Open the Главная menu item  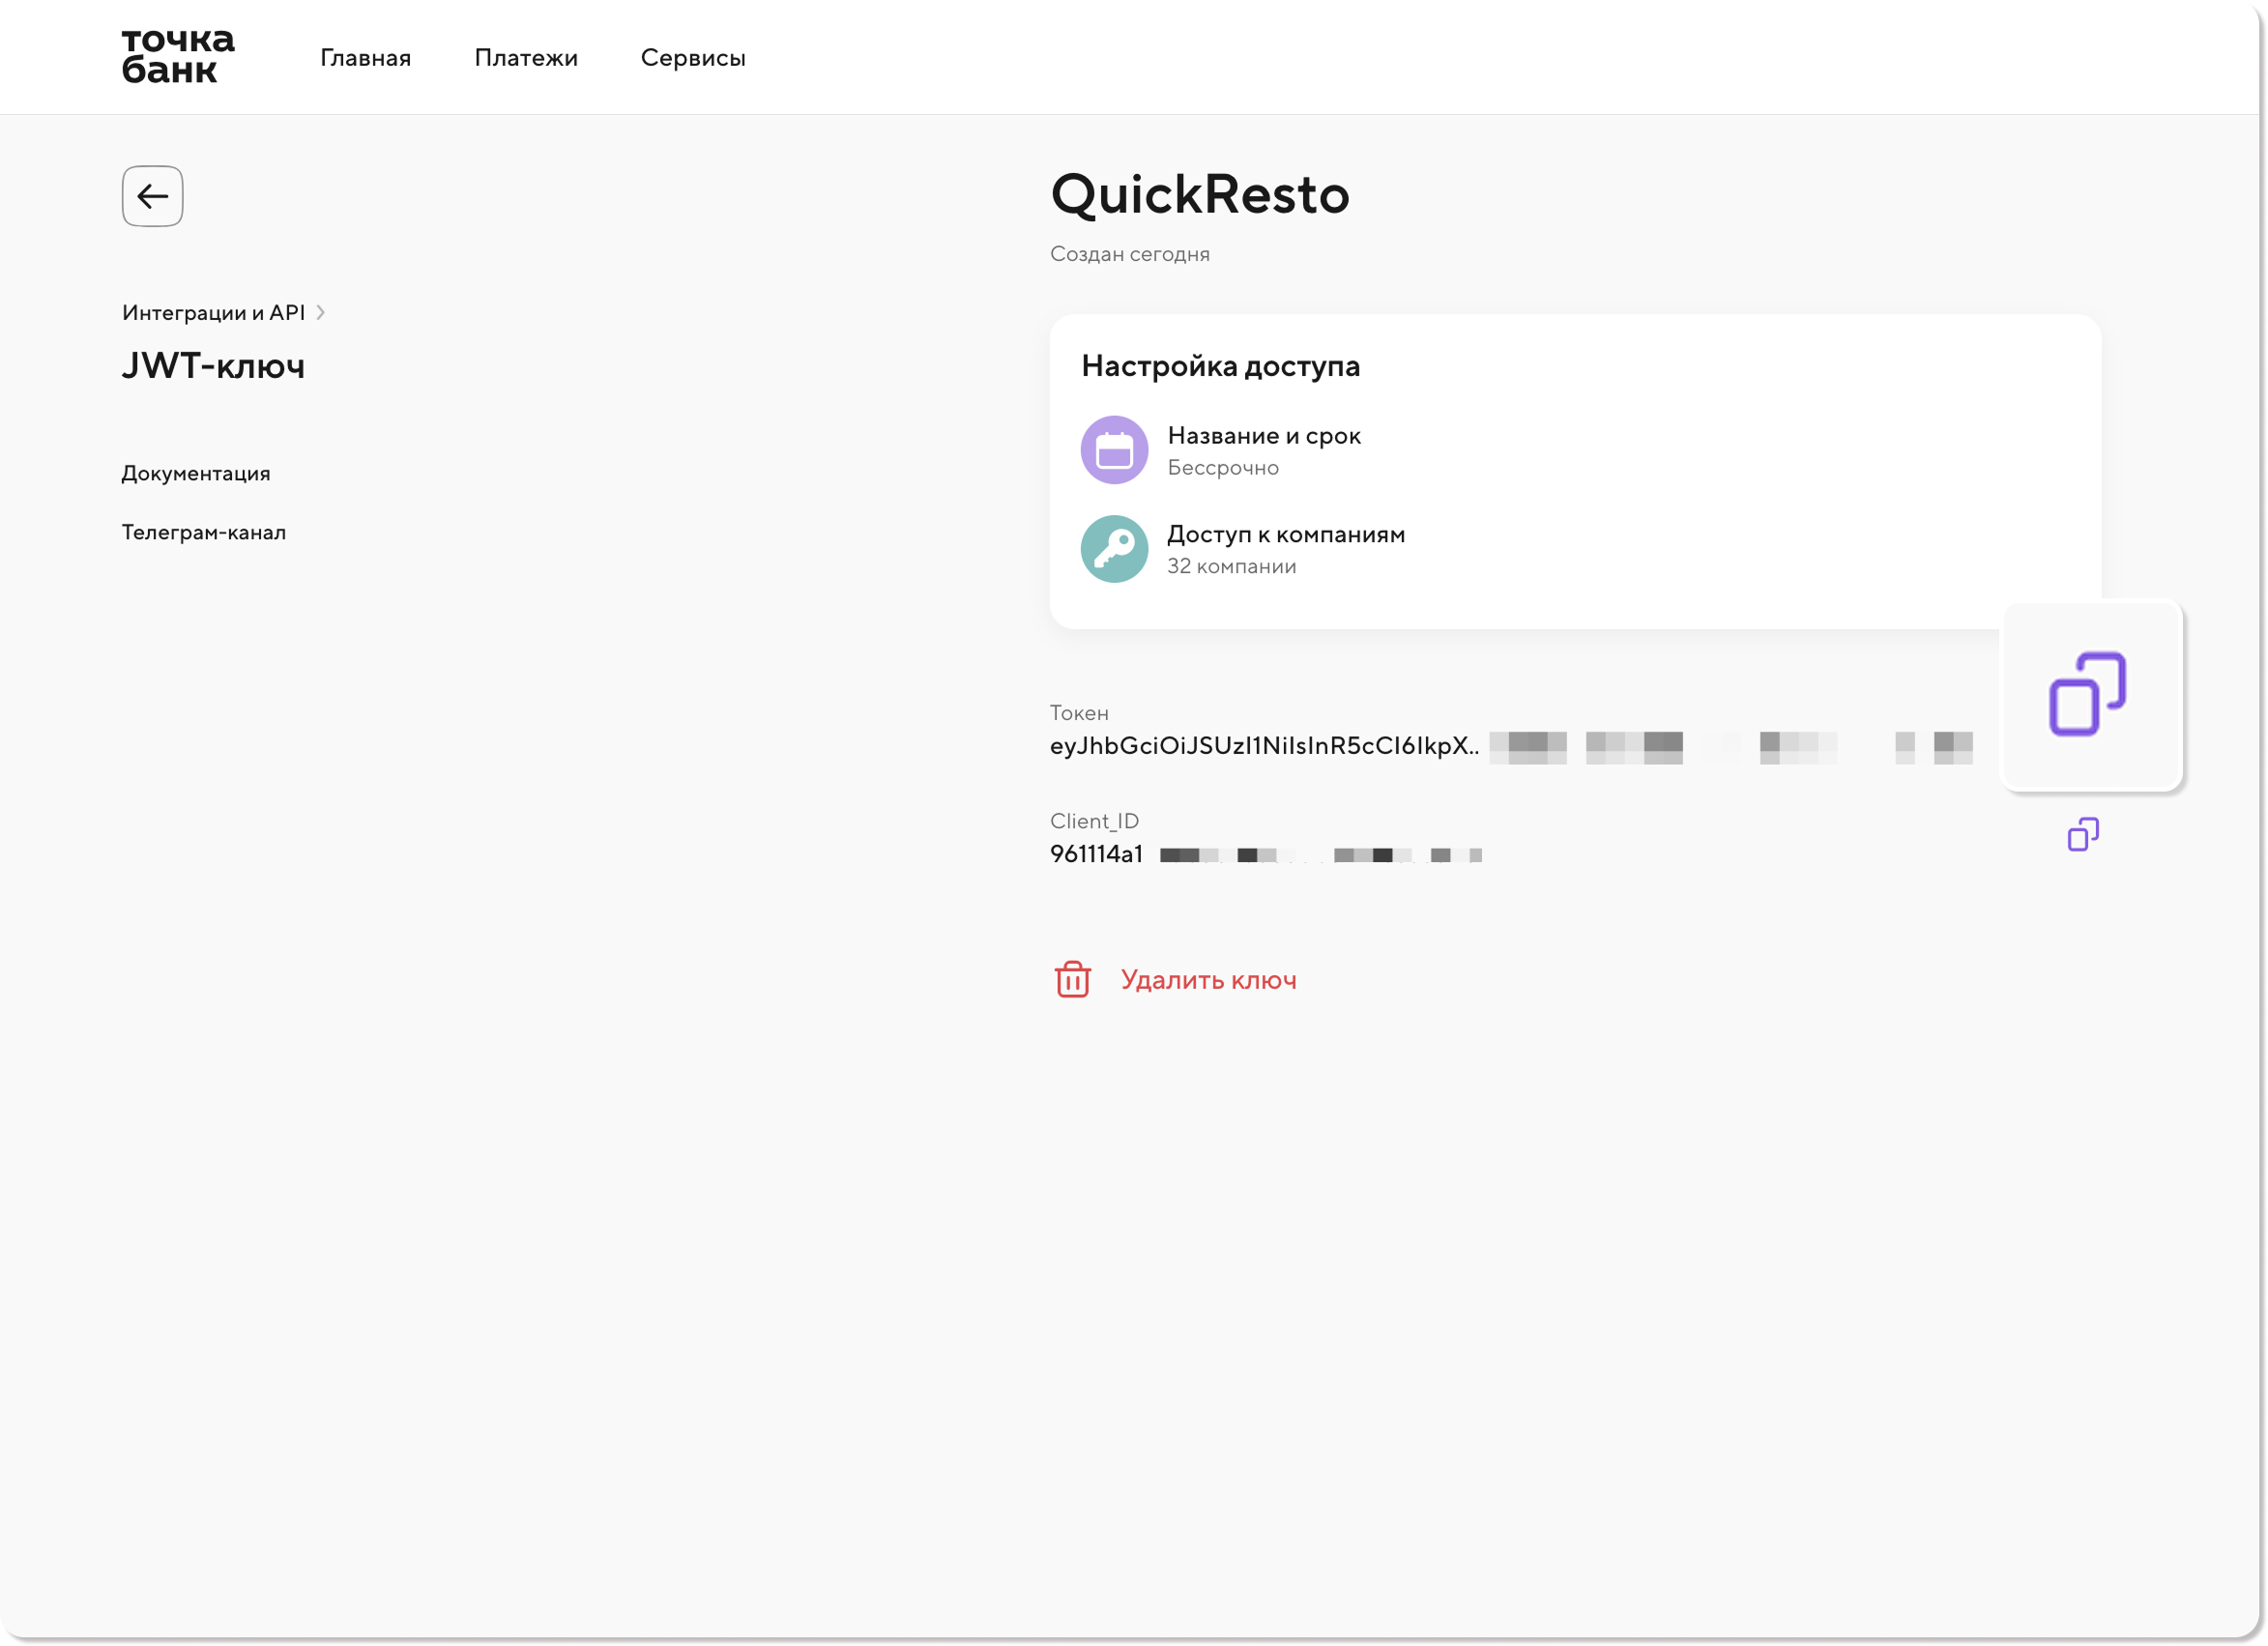[x=365, y=58]
